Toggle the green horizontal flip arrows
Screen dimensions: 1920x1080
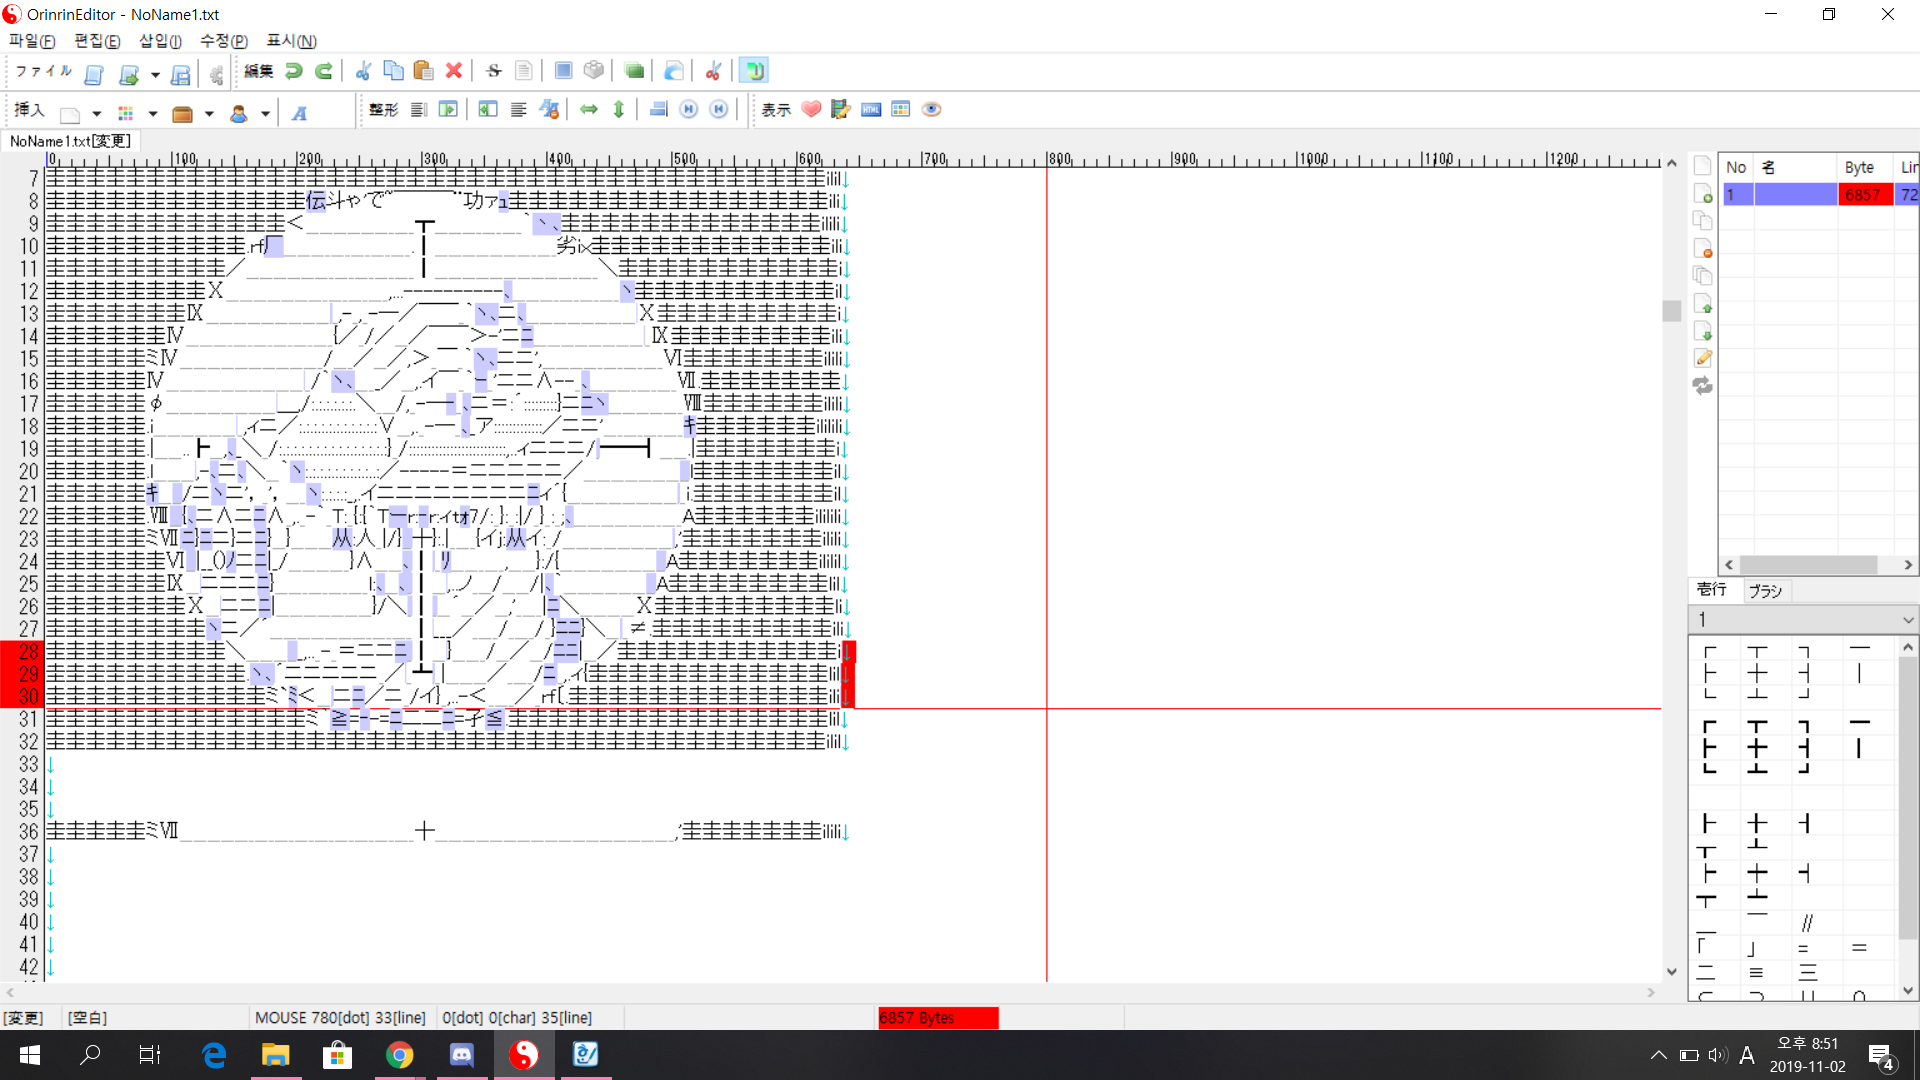pyautogui.click(x=589, y=110)
